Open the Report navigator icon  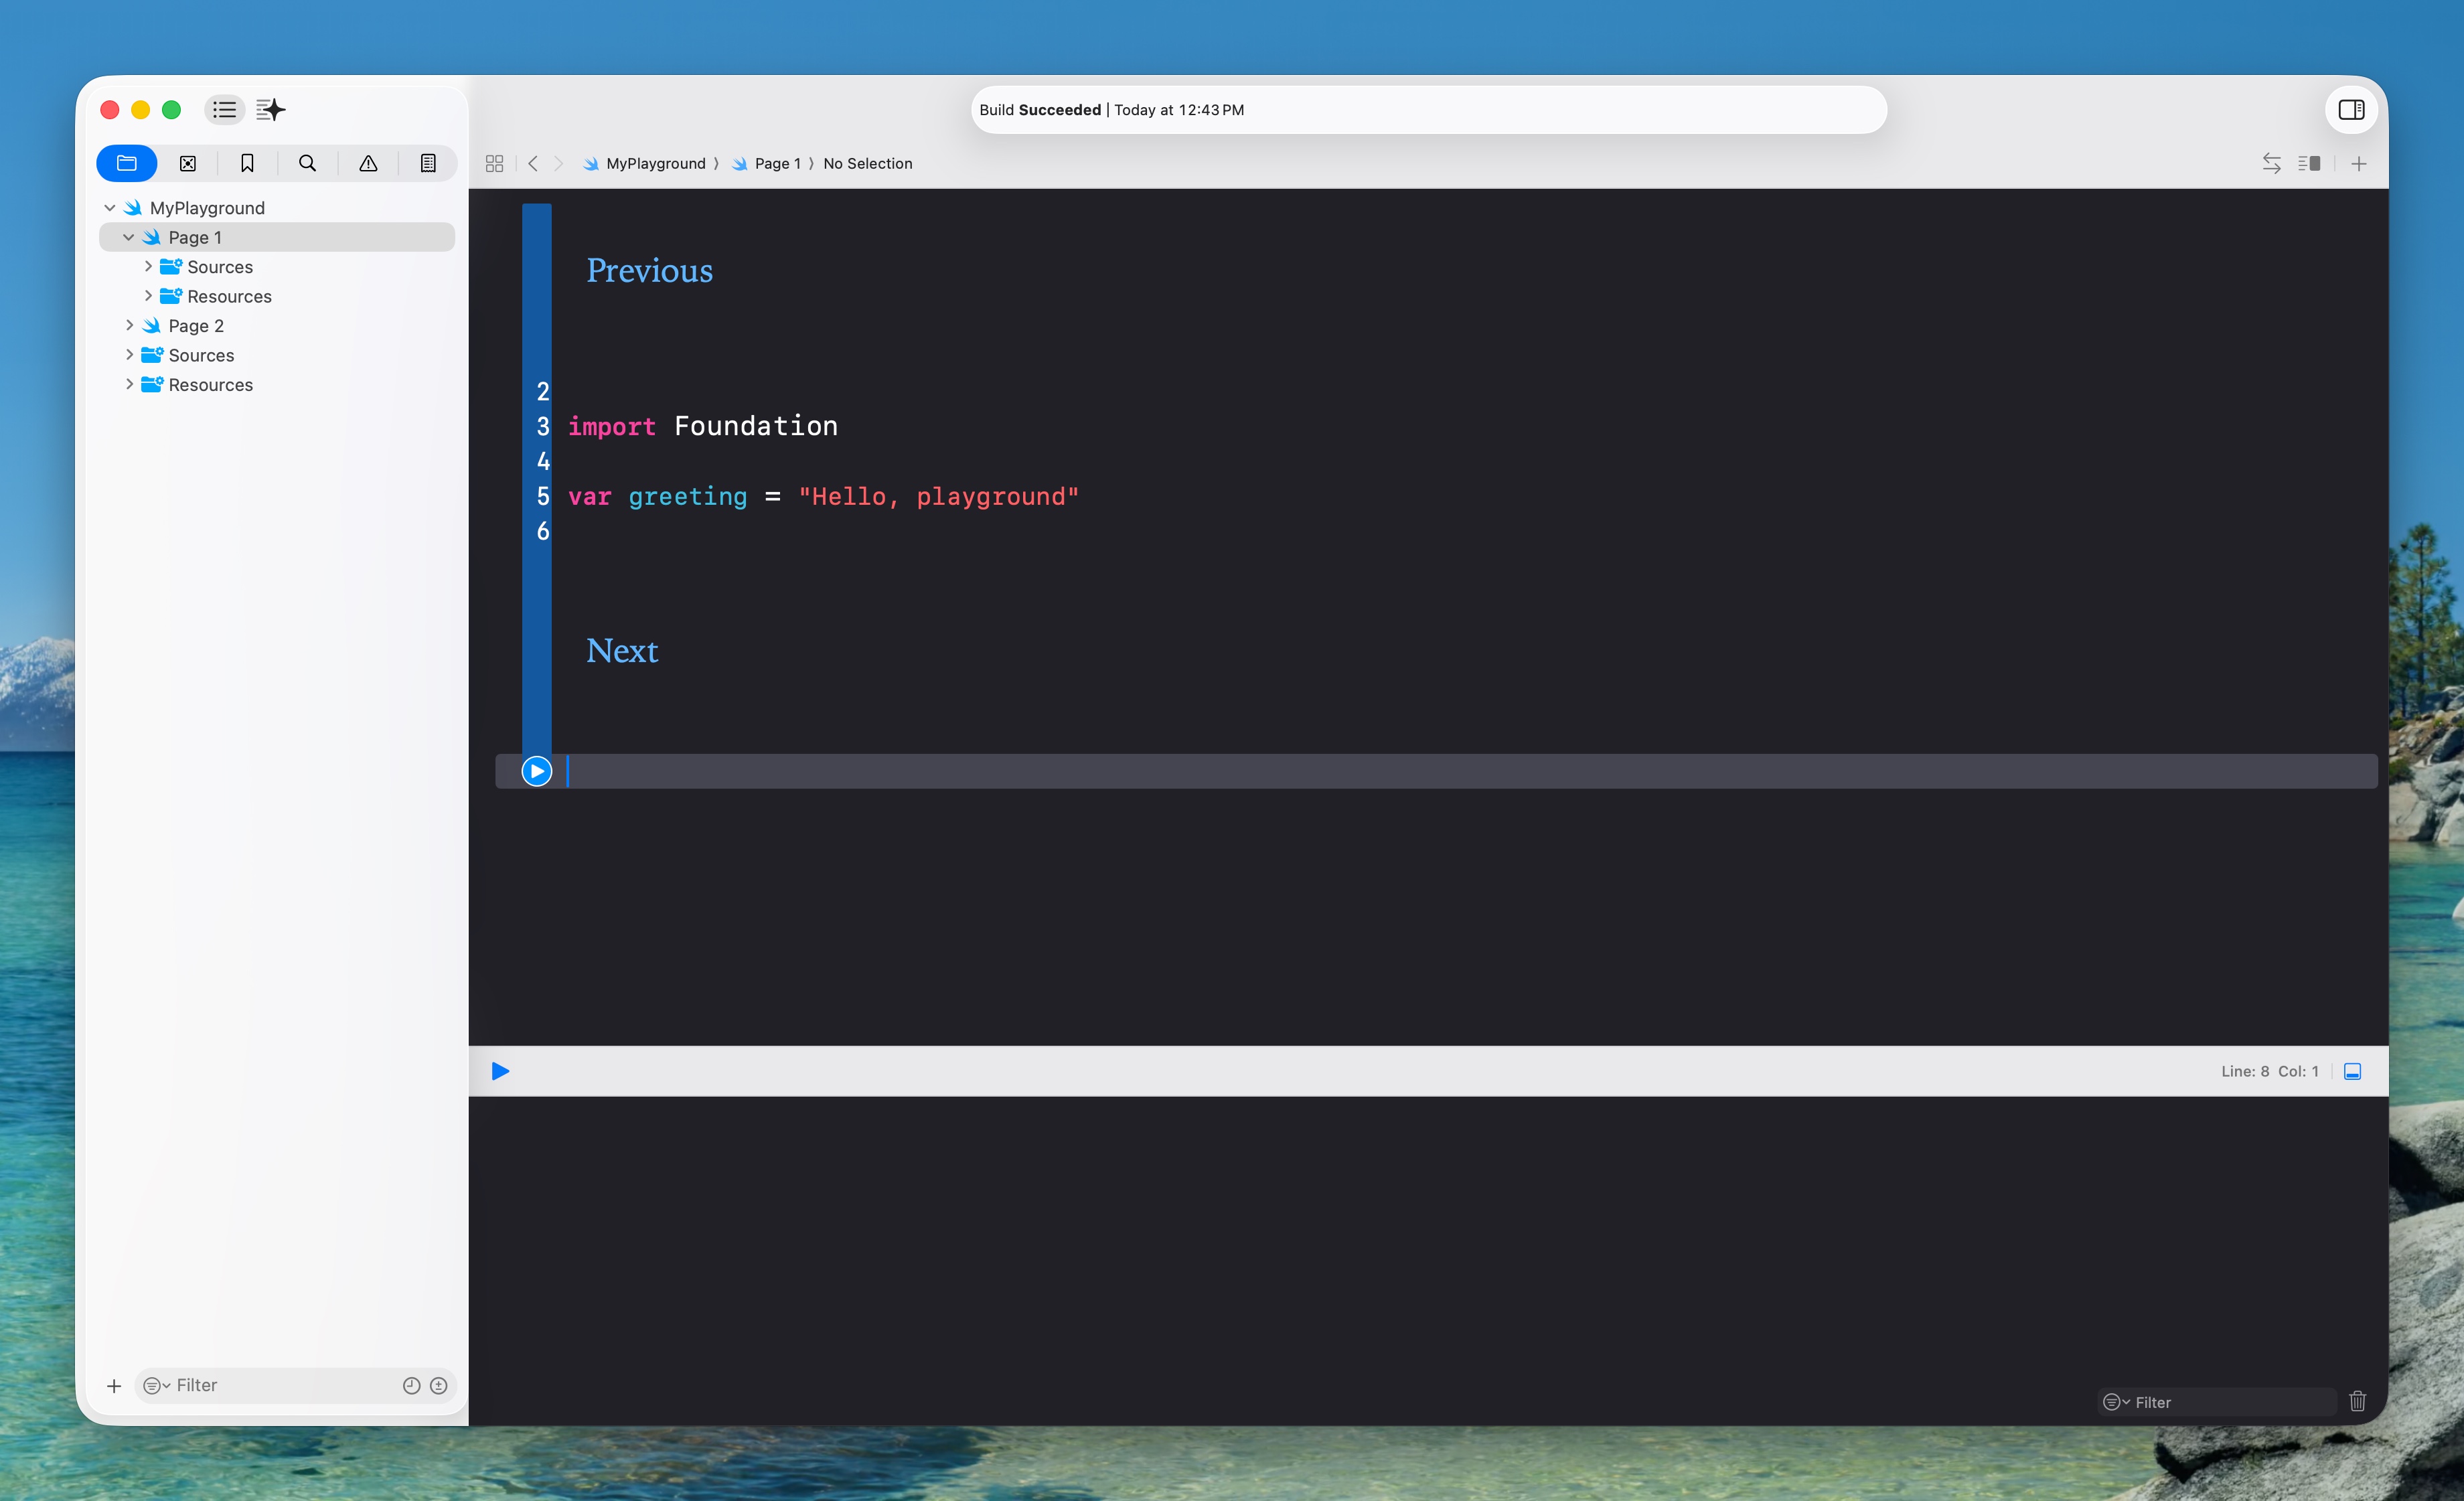click(428, 163)
